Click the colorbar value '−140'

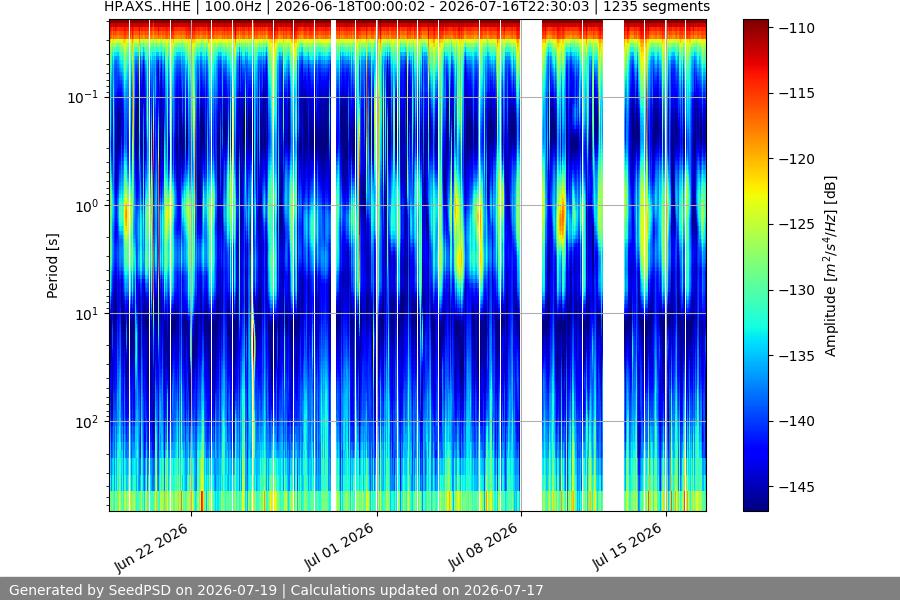[x=797, y=421]
